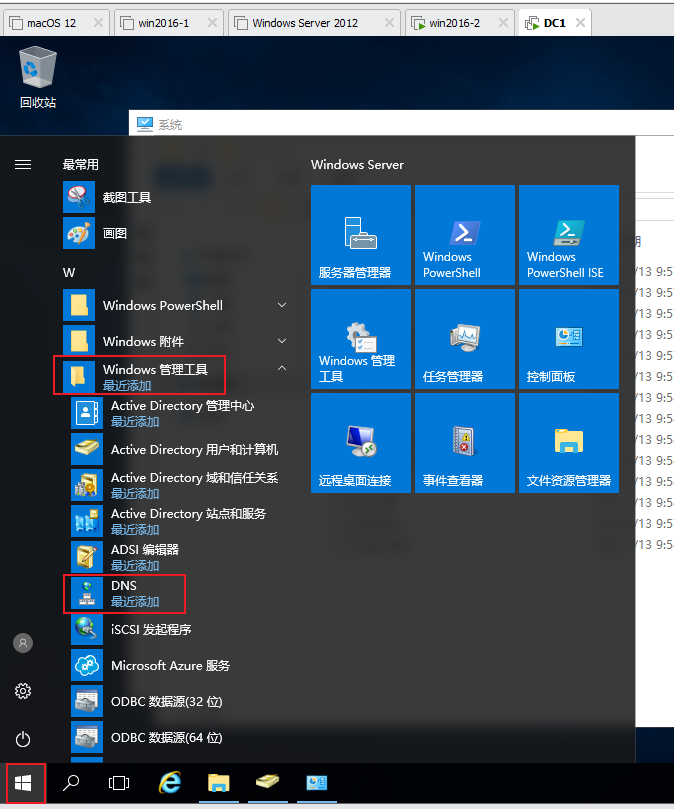
Task: Open iSCSI 发起程序
Action: [179, 629]
